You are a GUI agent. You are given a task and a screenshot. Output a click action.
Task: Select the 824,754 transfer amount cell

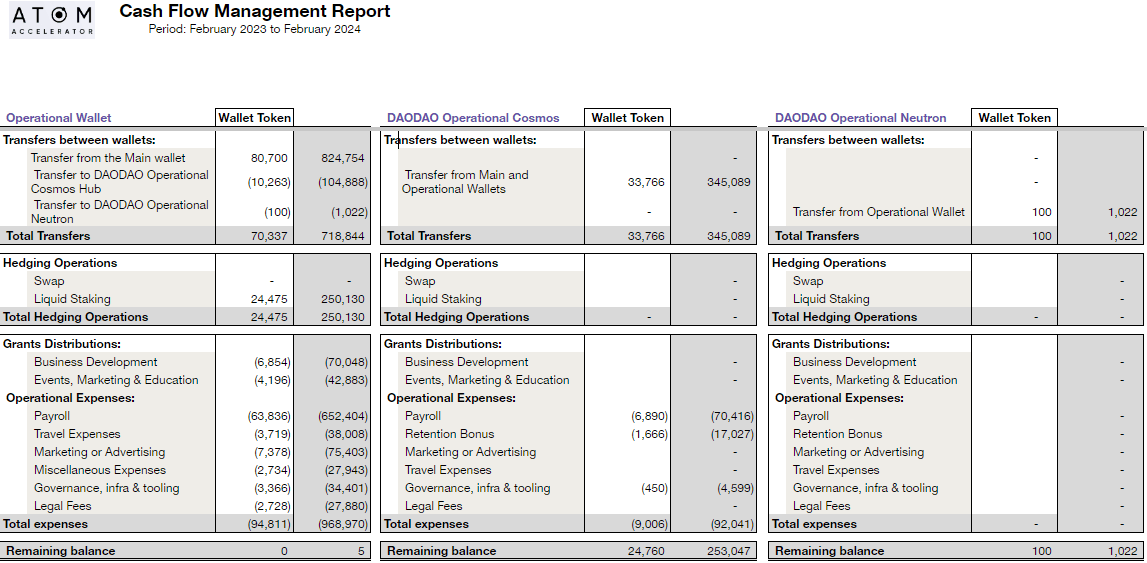(343, 158)
